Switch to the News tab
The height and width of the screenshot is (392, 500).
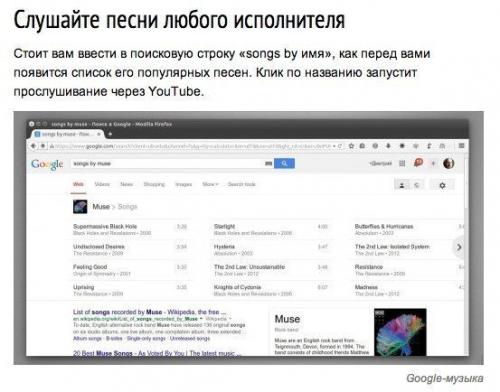tap(126, 184)
